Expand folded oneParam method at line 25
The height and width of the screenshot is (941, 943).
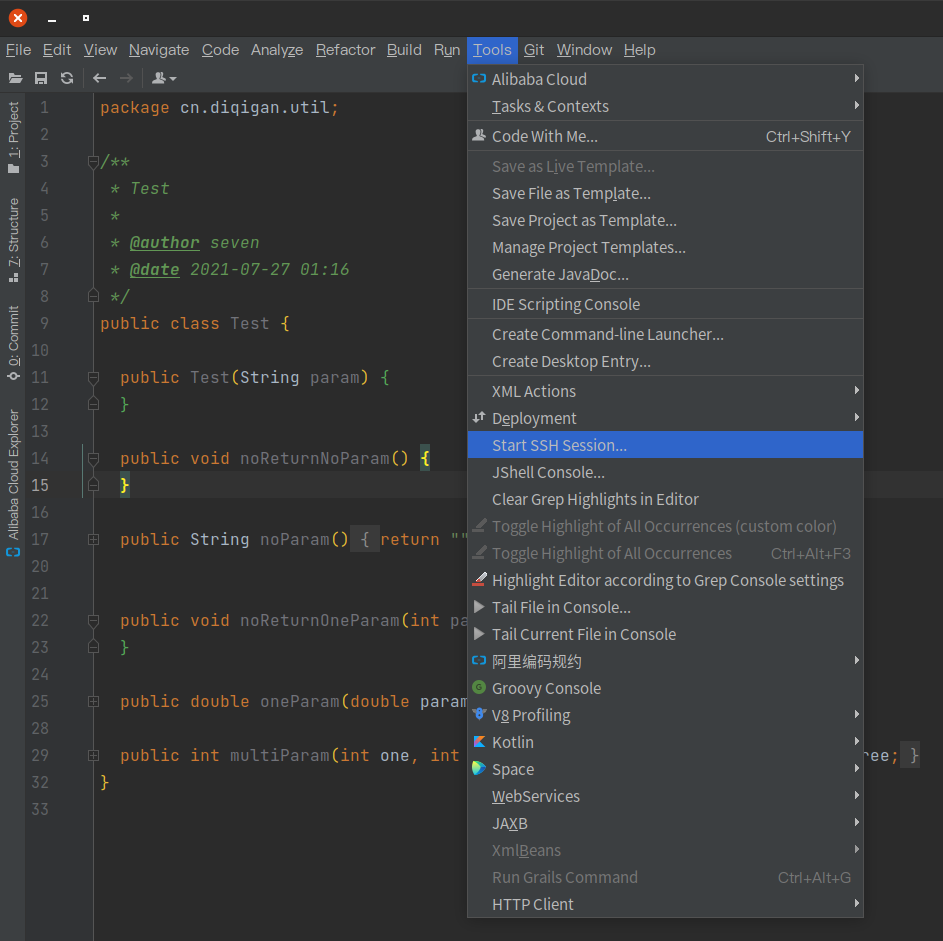tap(93, 701)
